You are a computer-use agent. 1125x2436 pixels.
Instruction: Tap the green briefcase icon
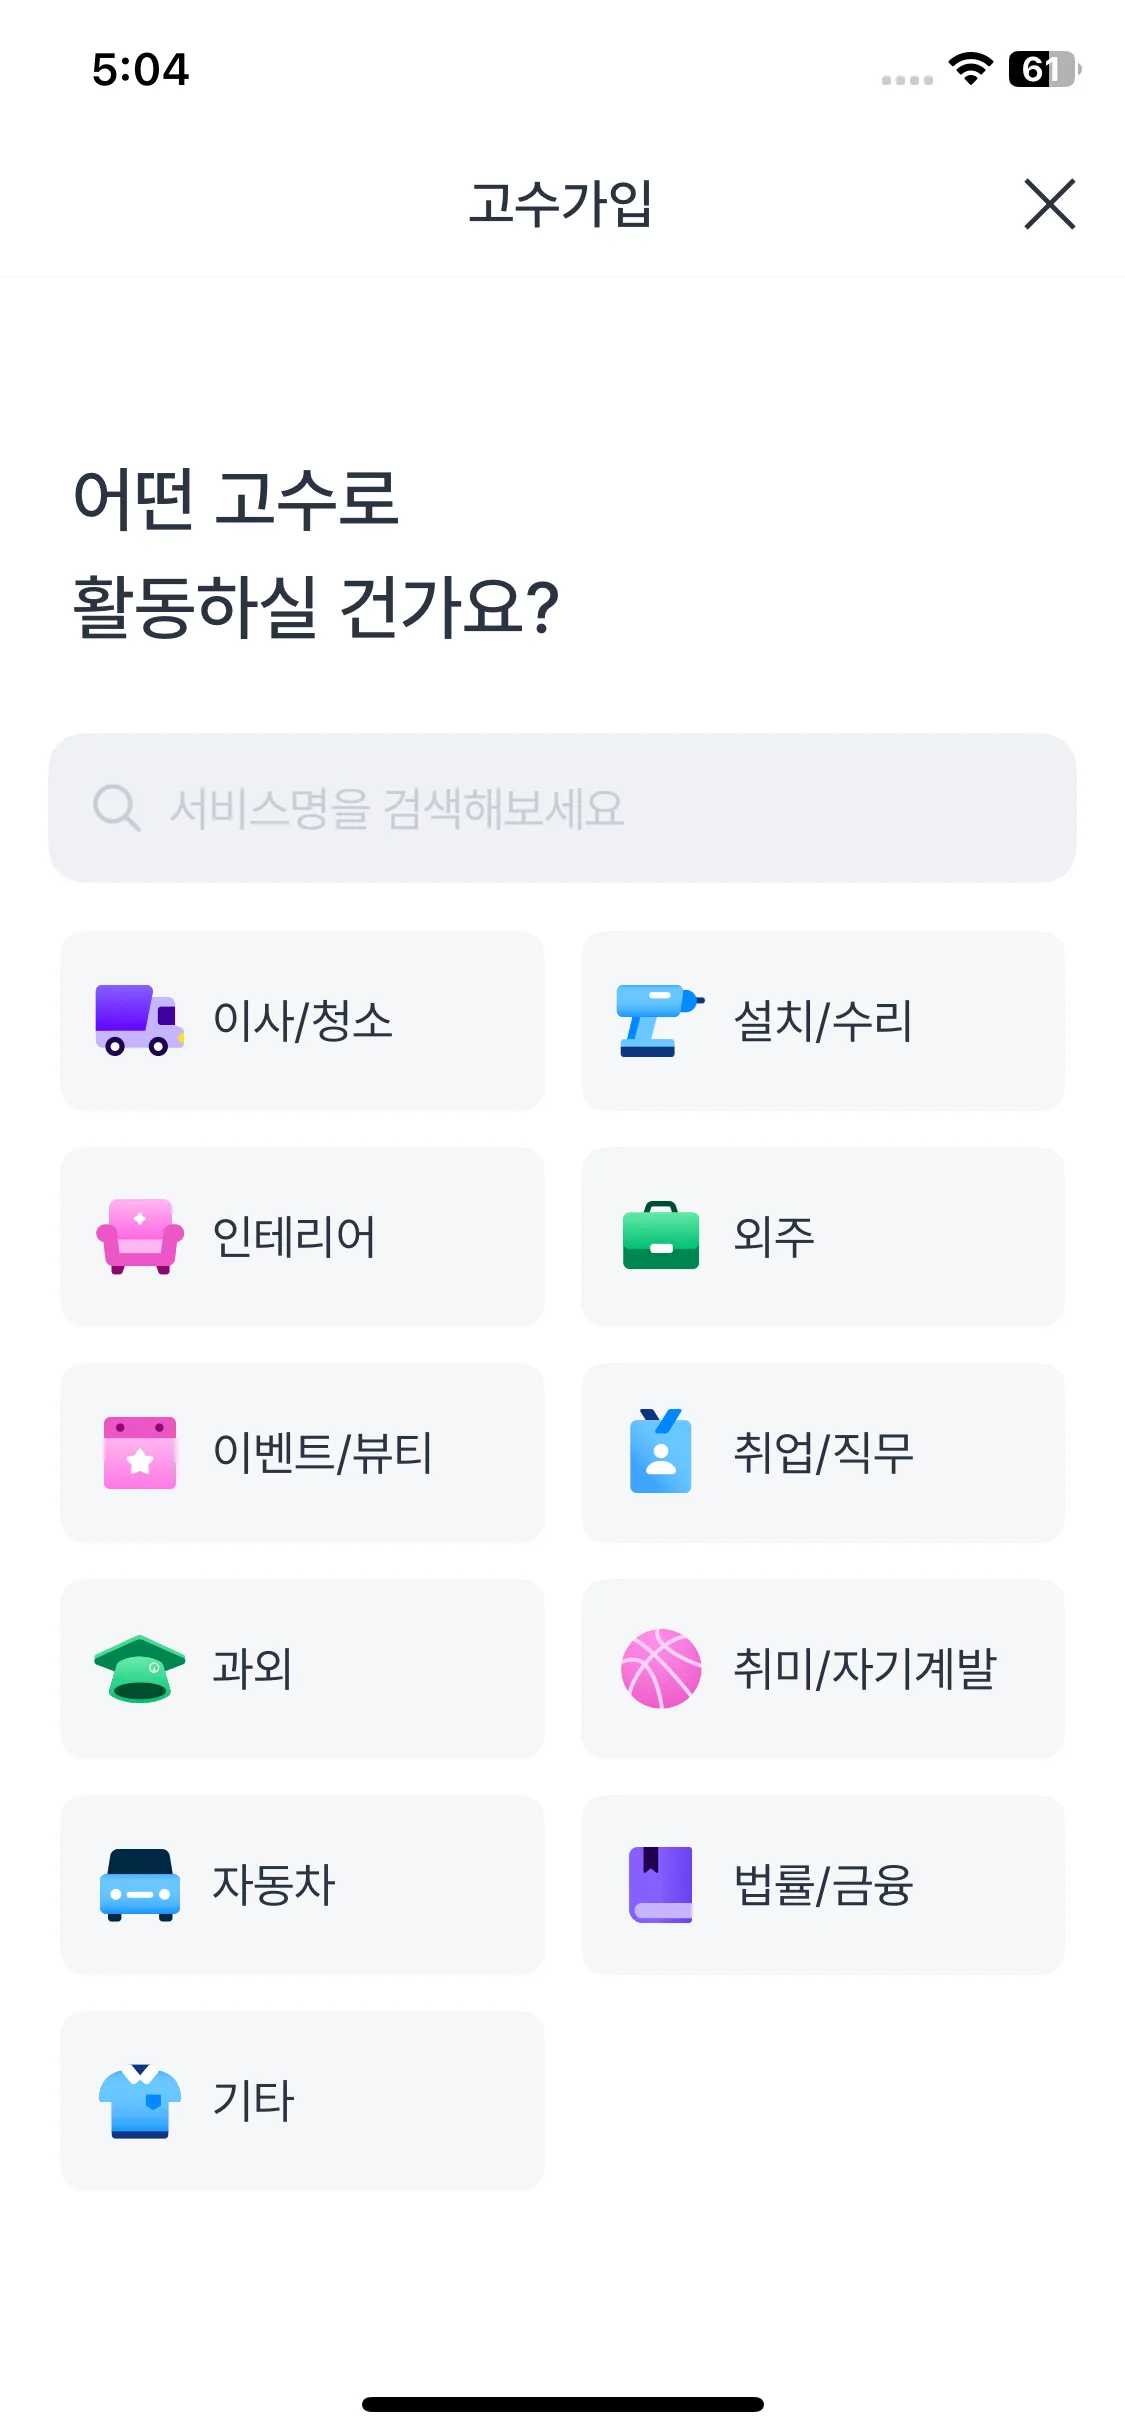(x=660, y=1236)
